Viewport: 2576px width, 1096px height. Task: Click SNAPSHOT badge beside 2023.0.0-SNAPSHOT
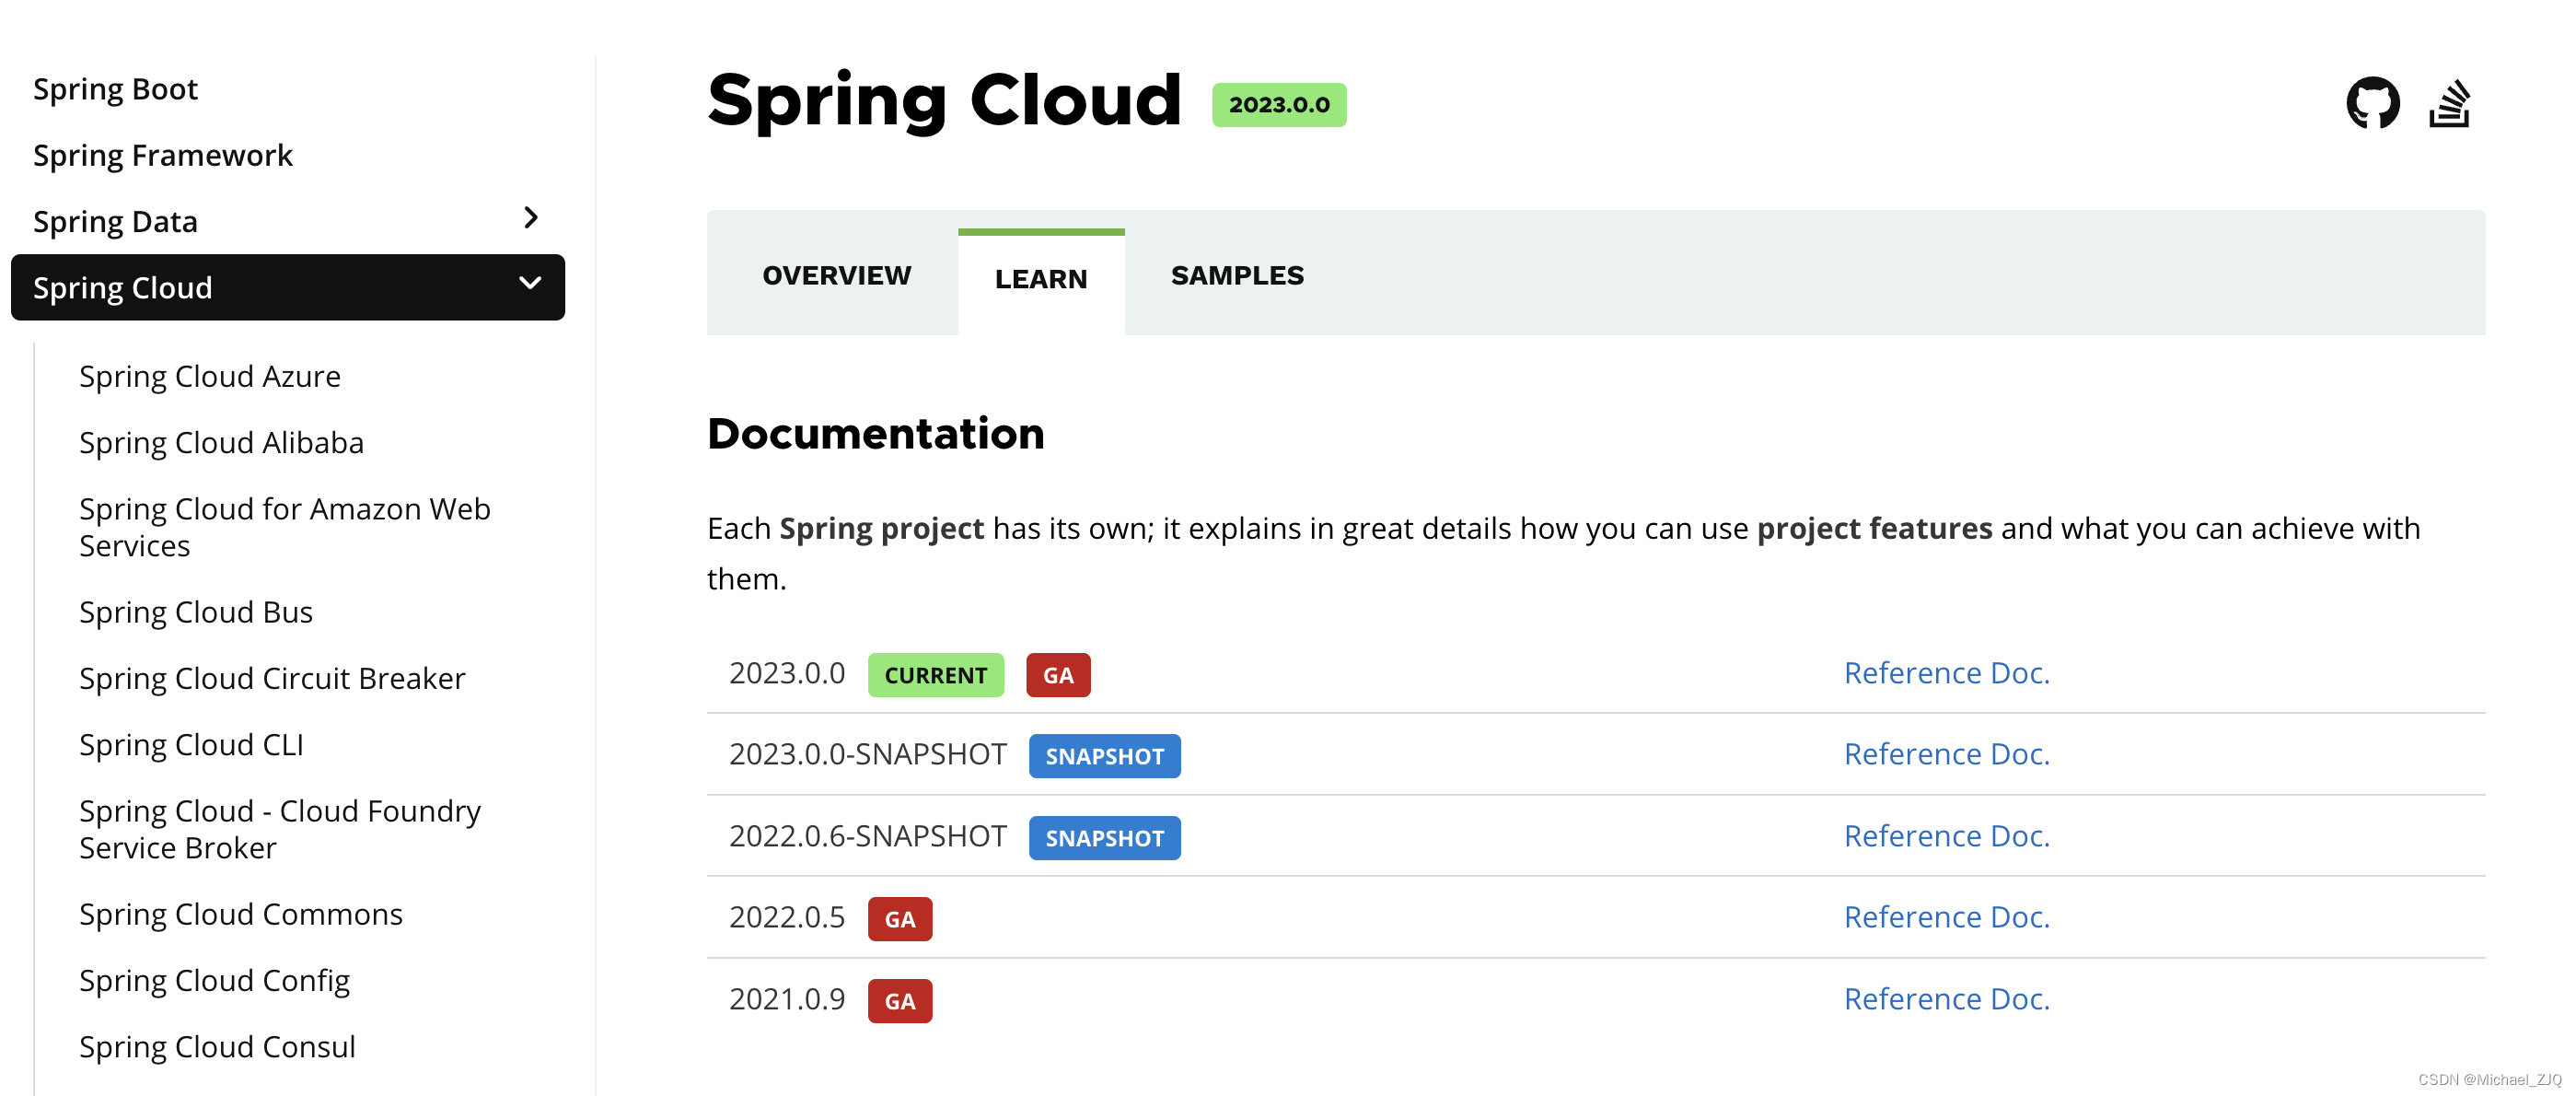(x=1104, y=756)
